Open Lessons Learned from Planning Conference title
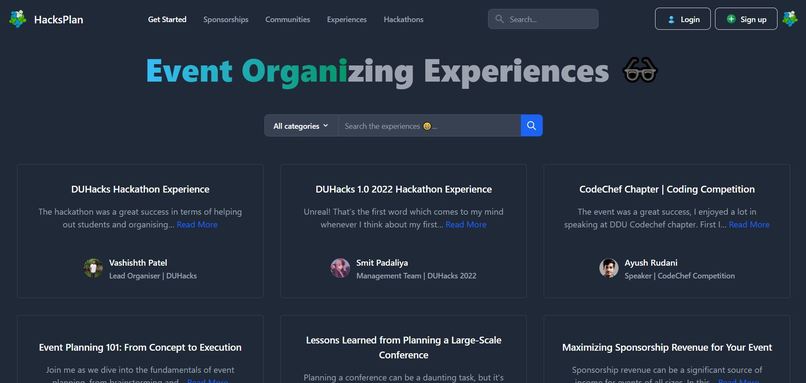806x383 pixels. tap(404, 348)
